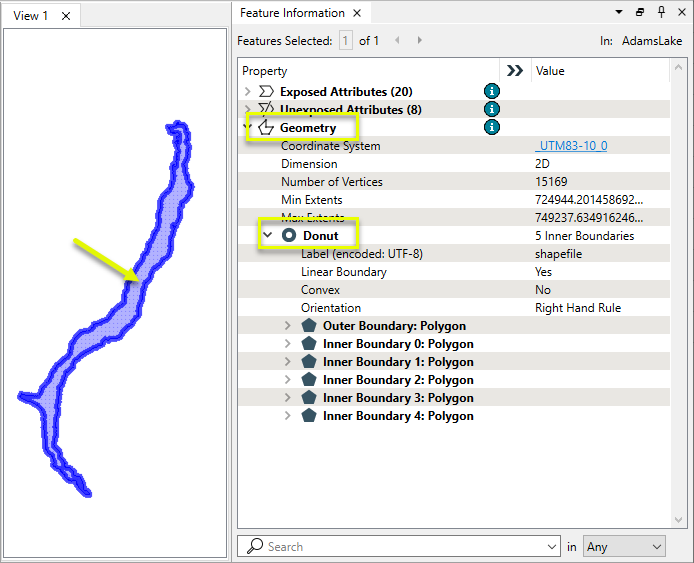Go to the next selected feature arrow
The image size is (694, 563).
point(419,40)
